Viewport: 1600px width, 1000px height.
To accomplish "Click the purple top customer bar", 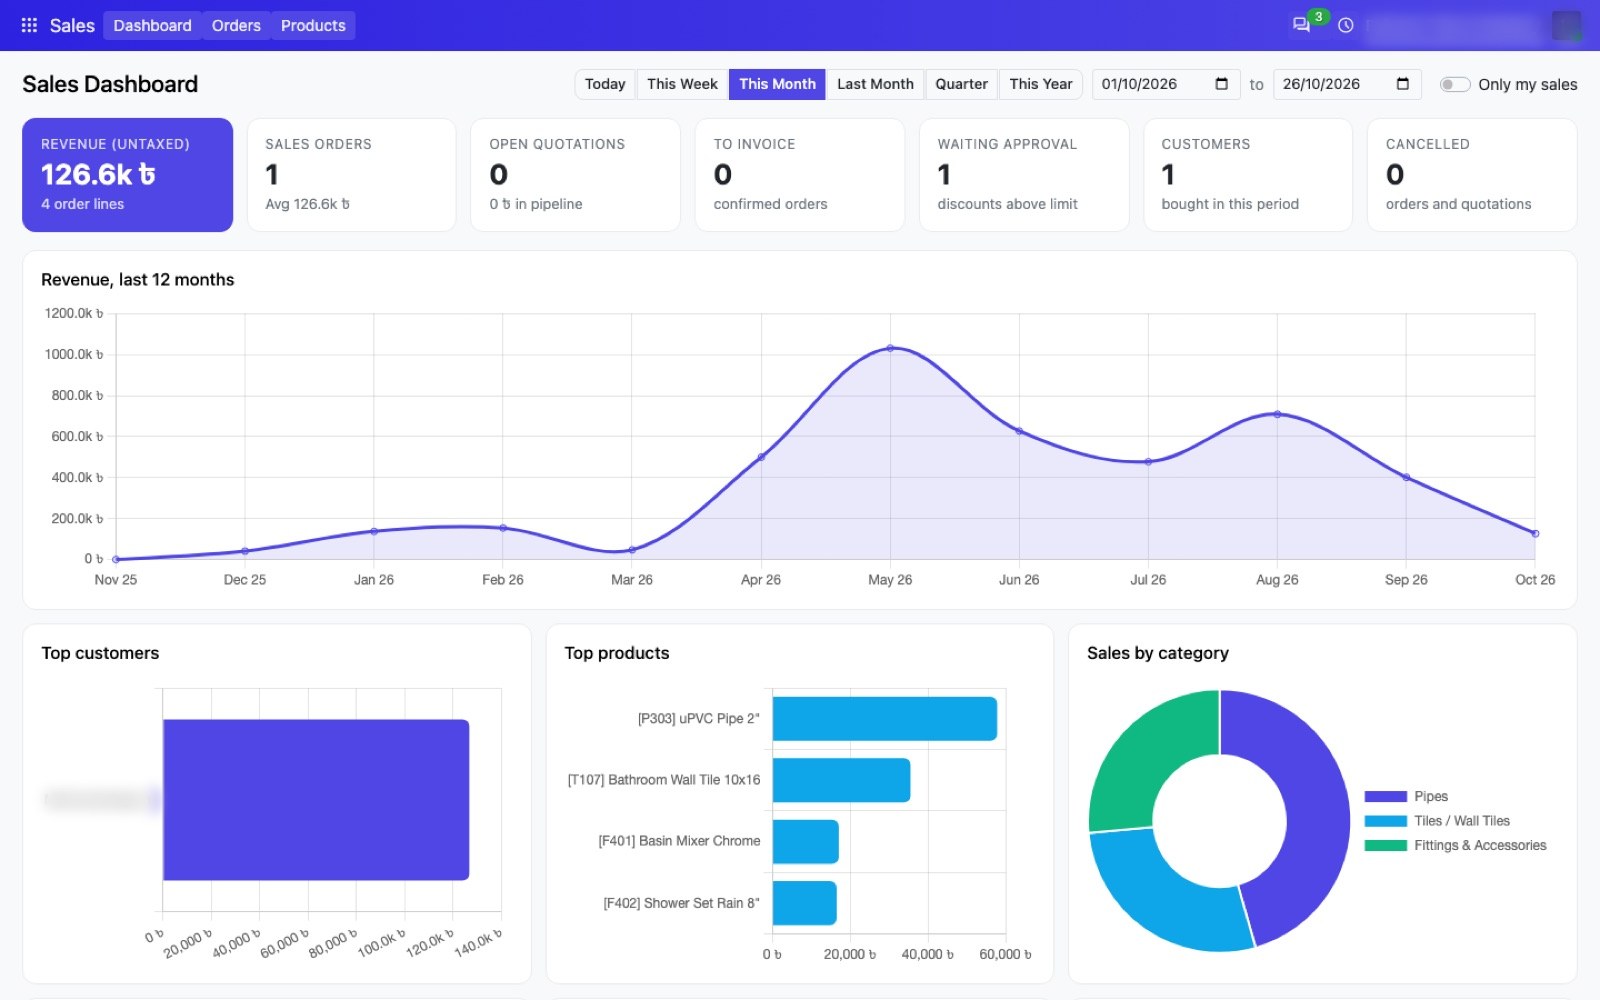I will click(x=316, y=800).
